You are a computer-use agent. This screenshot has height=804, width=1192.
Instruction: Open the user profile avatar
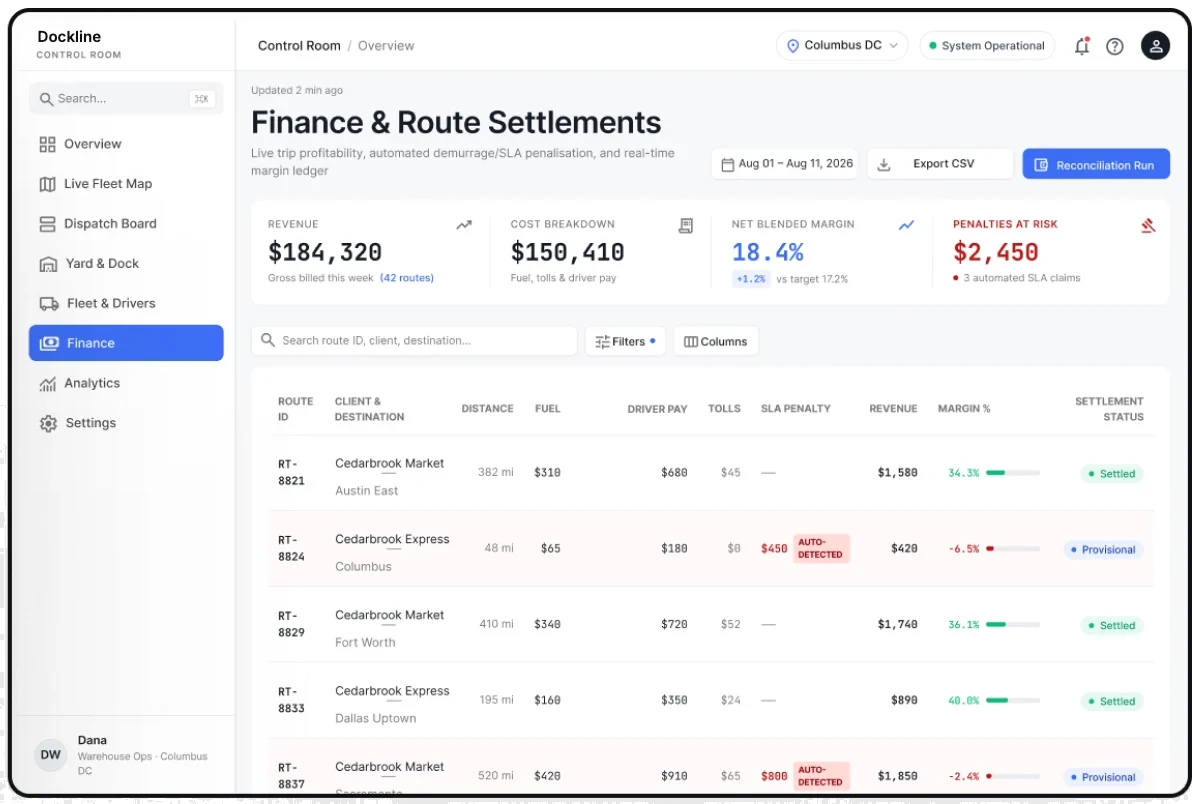(x=1155, y=46)
